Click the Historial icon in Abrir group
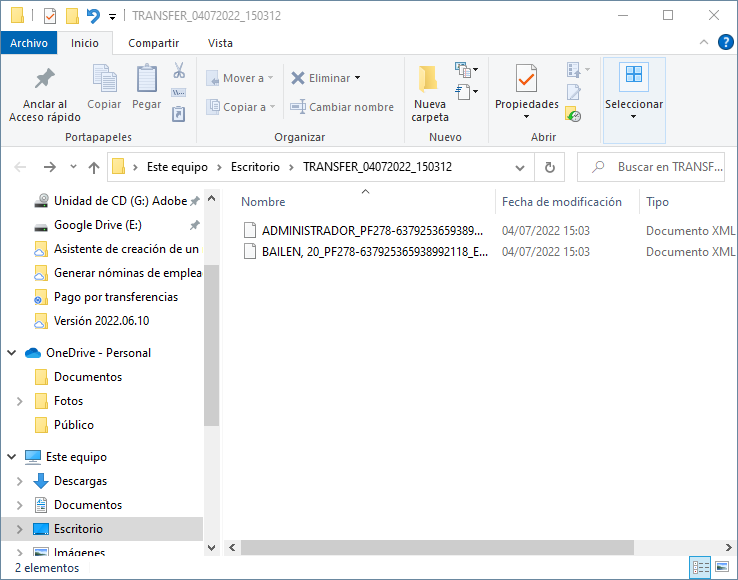The image size is (738, 580). click(574, 114)
